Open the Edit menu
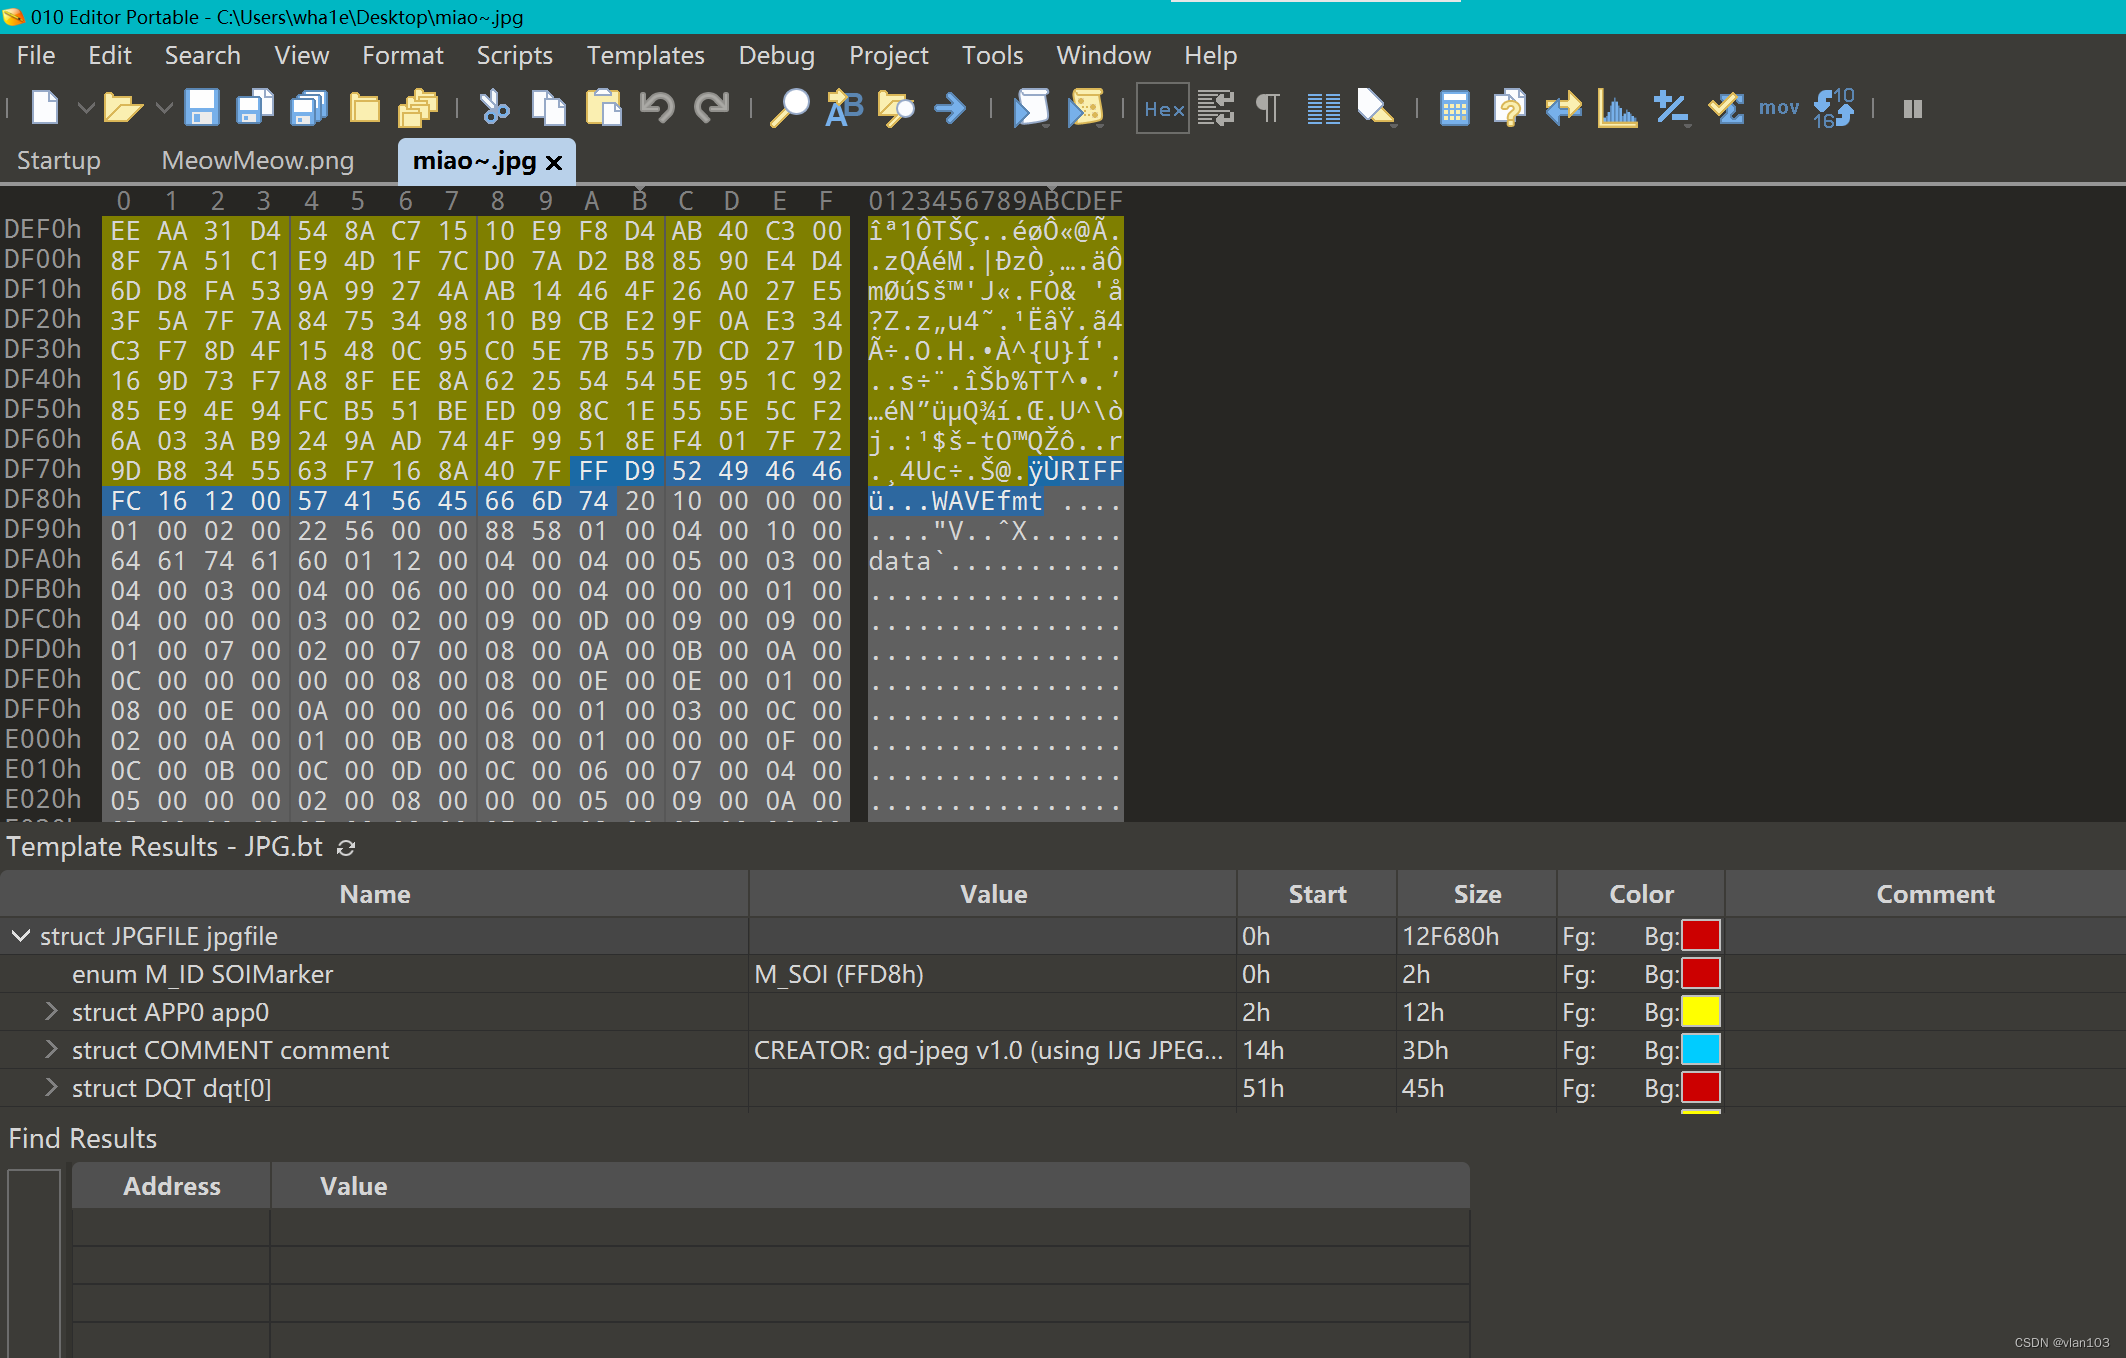This screenshot has width=2126, height=1358. click(109, 55)
